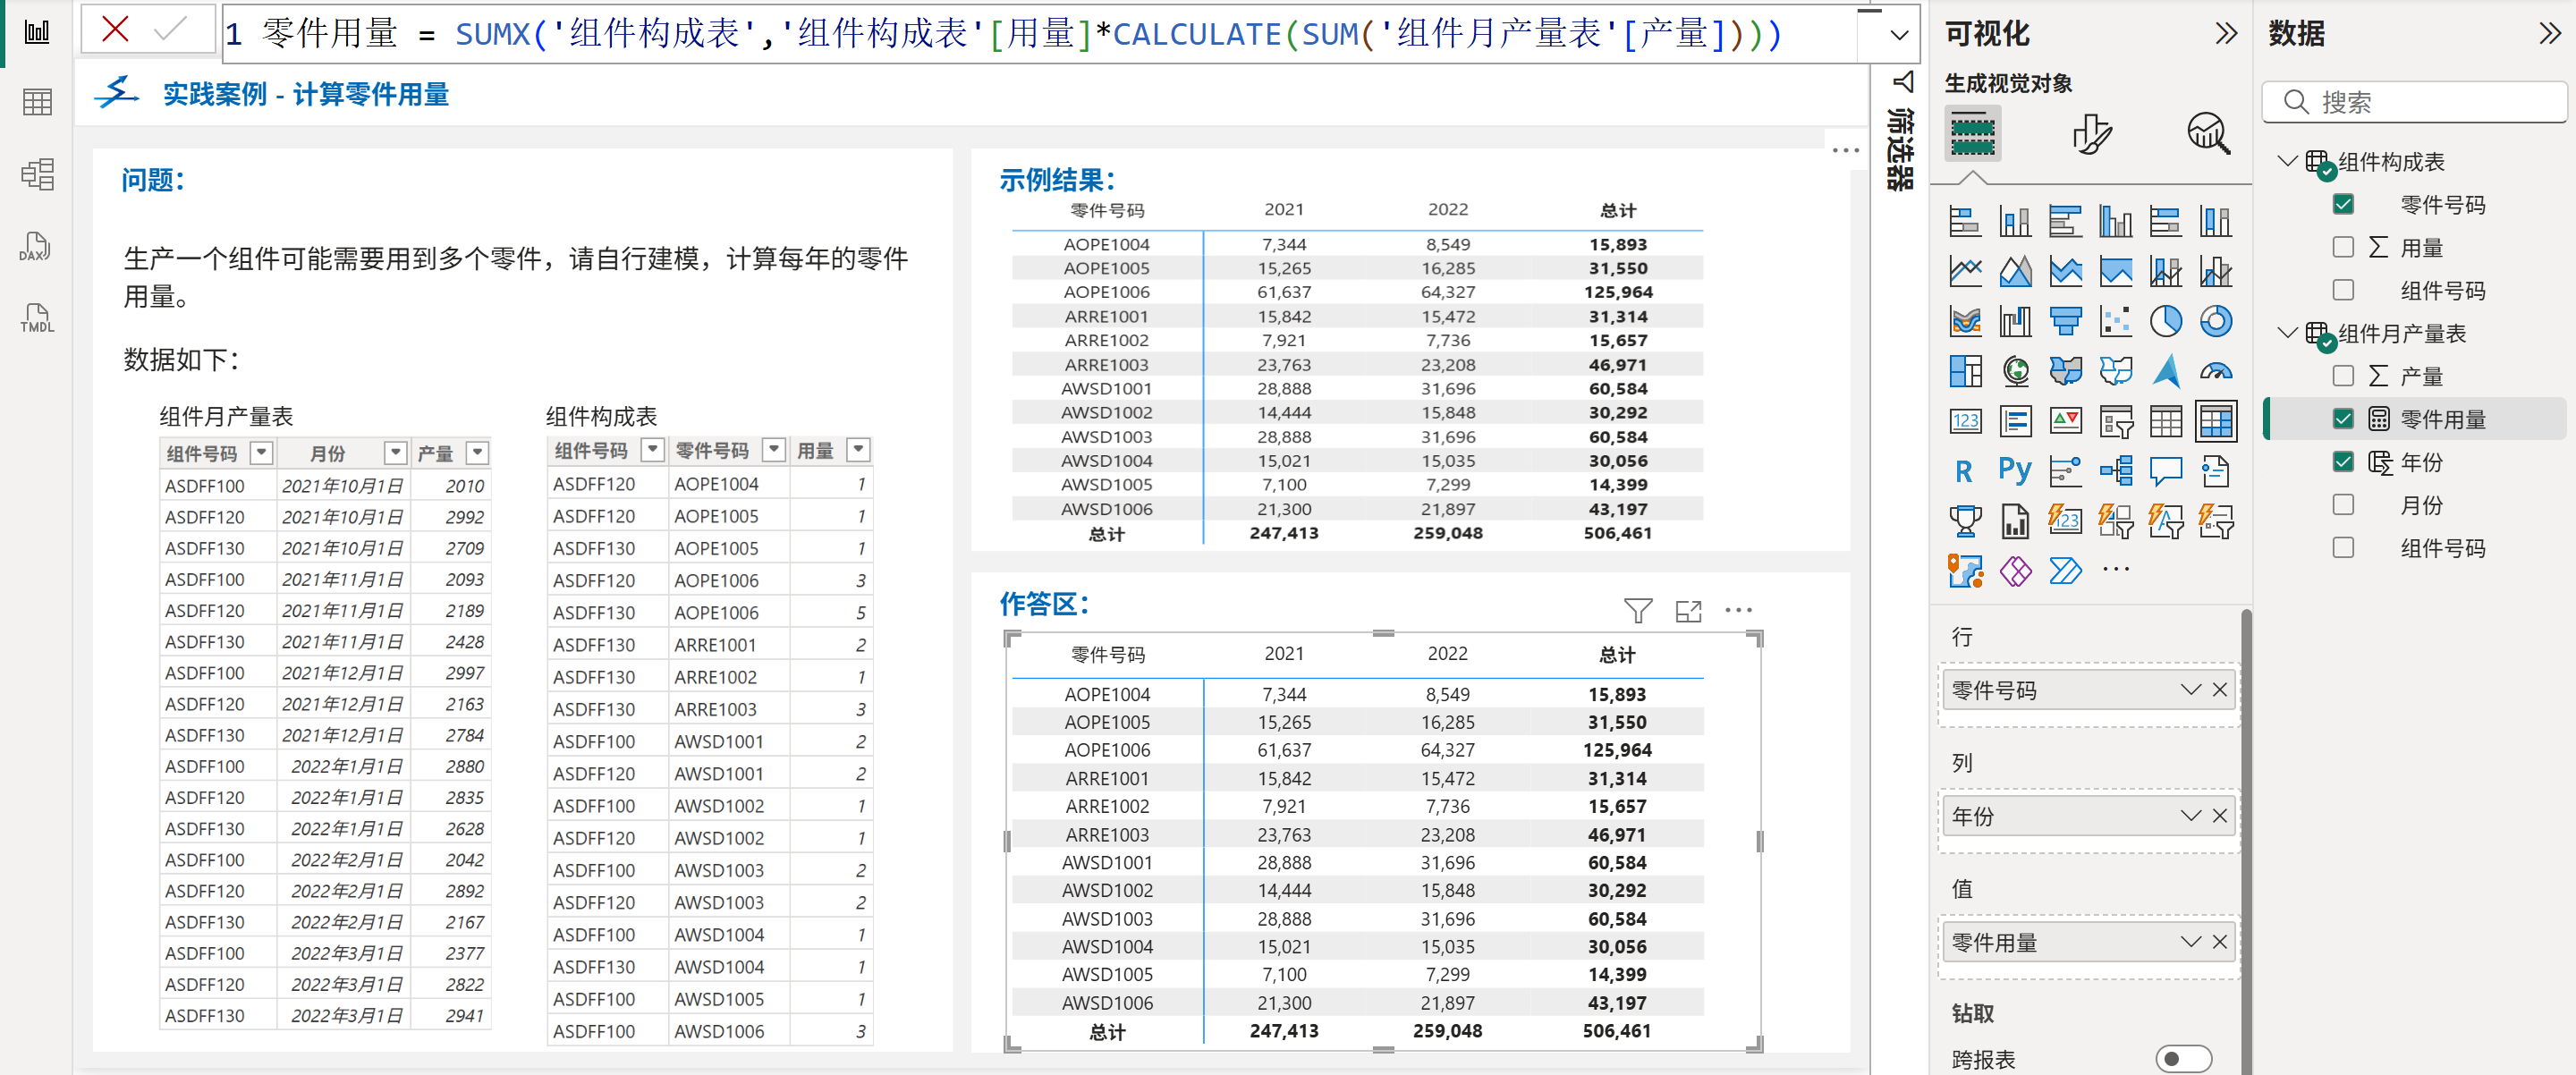Open the analytics pane tab

tap(2209, 133)
